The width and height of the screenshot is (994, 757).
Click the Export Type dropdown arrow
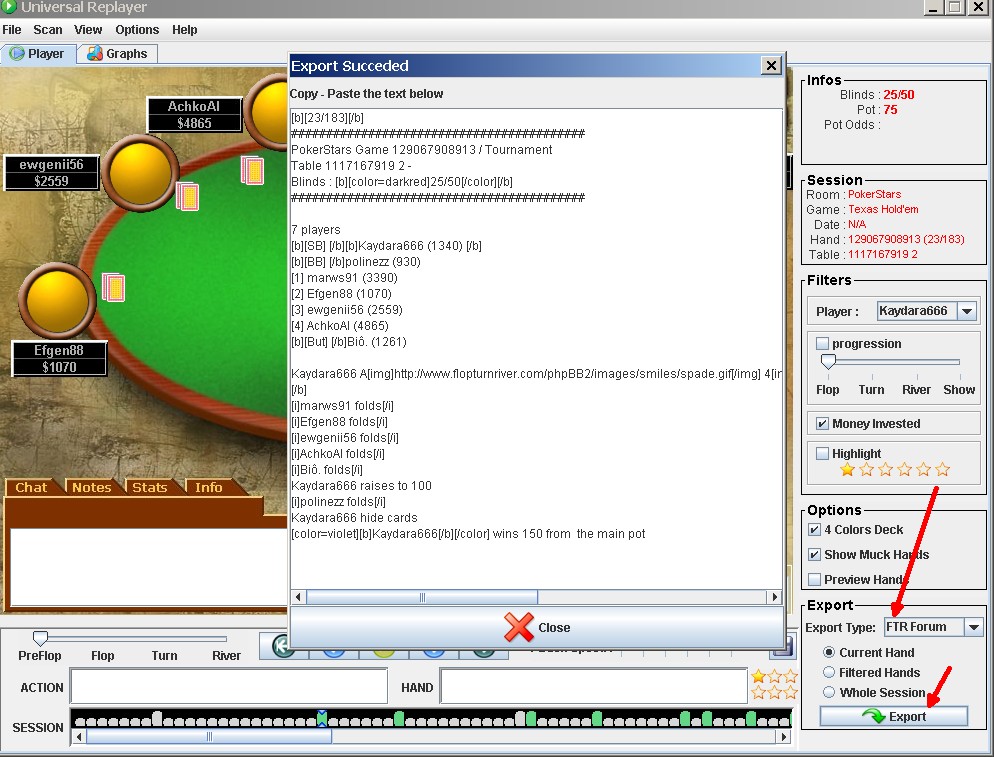point(974,627)
